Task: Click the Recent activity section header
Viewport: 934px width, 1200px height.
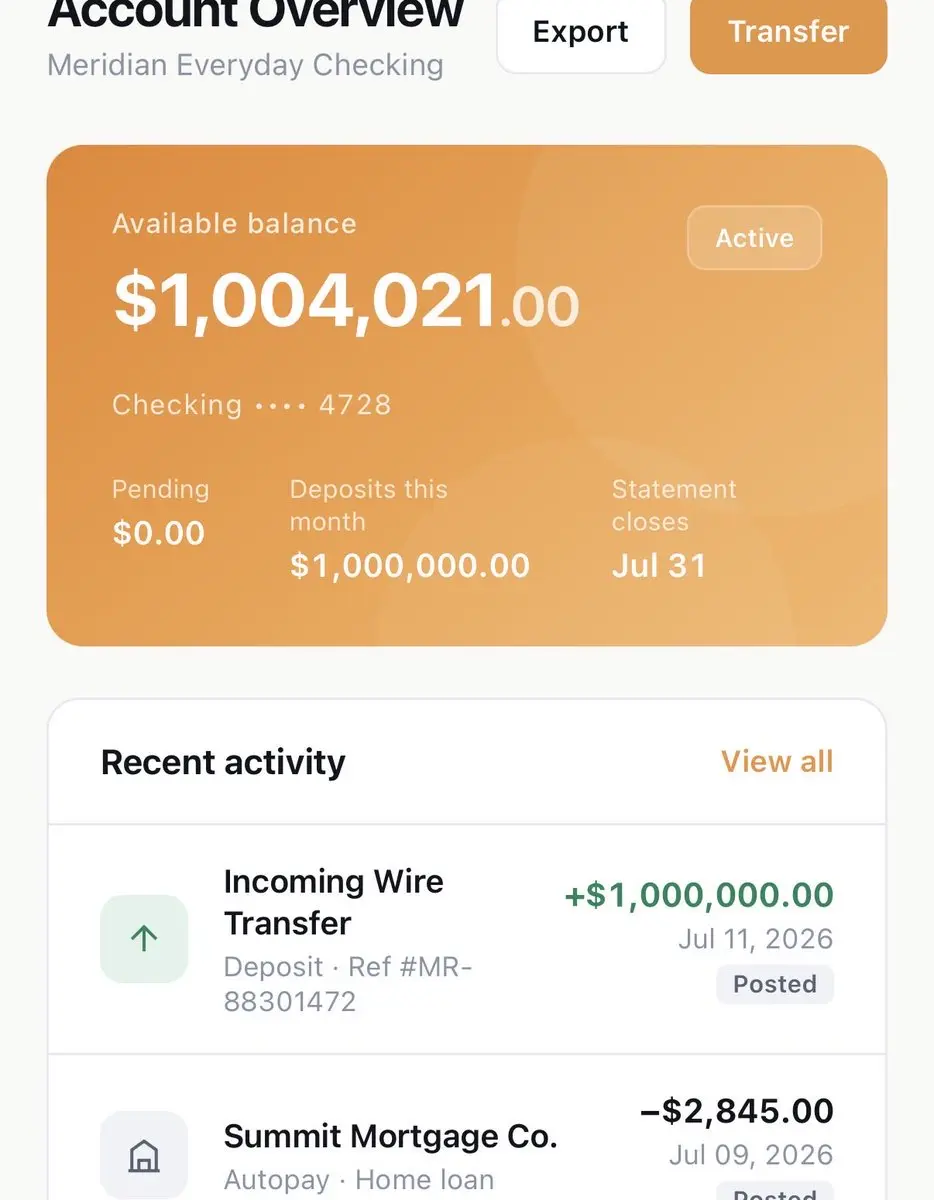Action: pyautogui.click(x=223, y=762)
